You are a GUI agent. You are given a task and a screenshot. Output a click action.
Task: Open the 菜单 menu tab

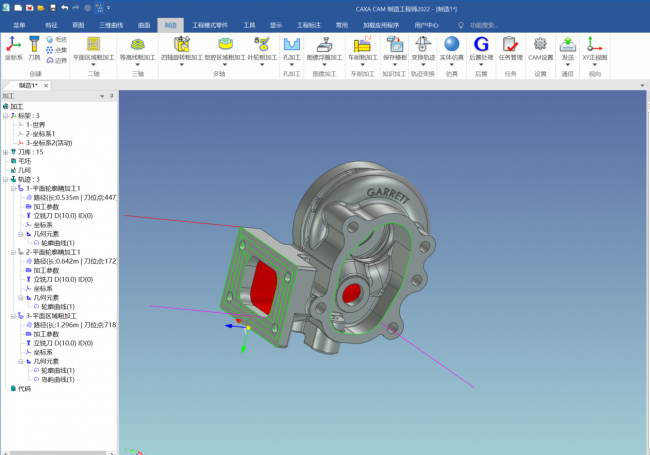pyautogui.click(x=18, y=22)
